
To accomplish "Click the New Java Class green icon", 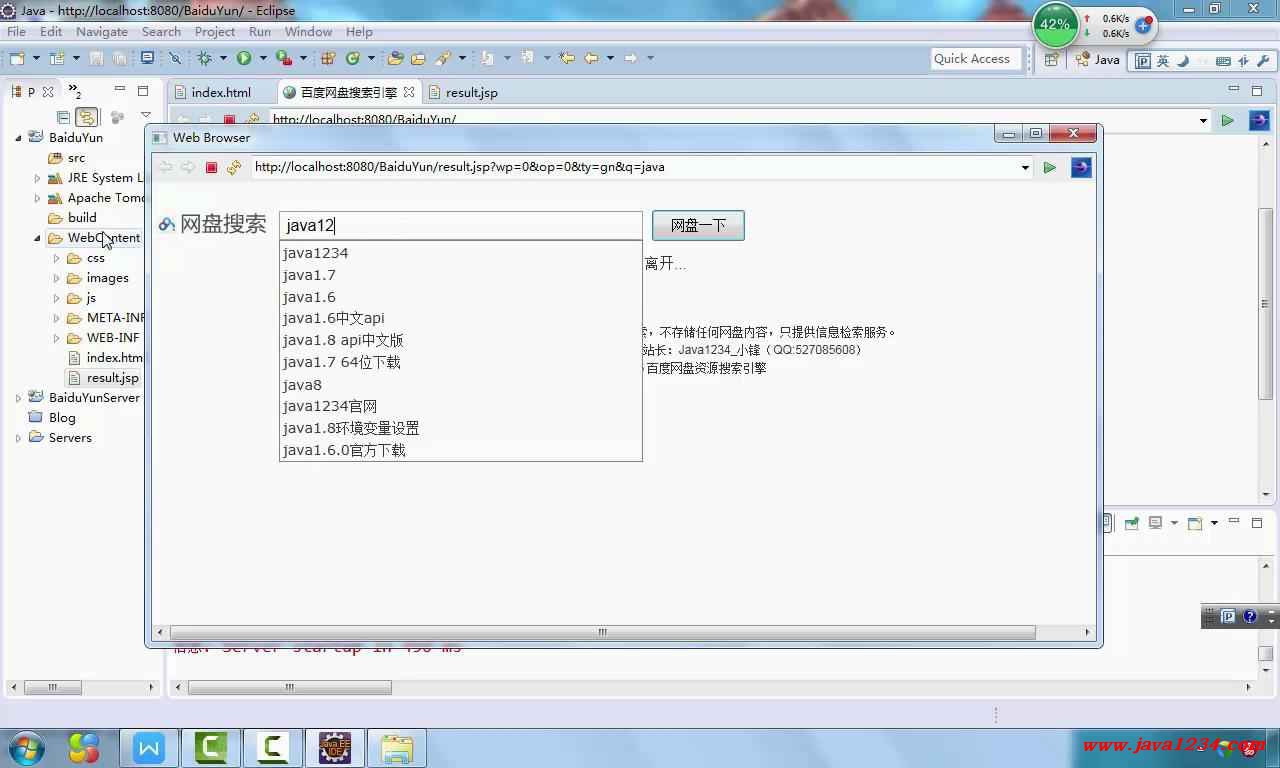I will tap(352, 58).
